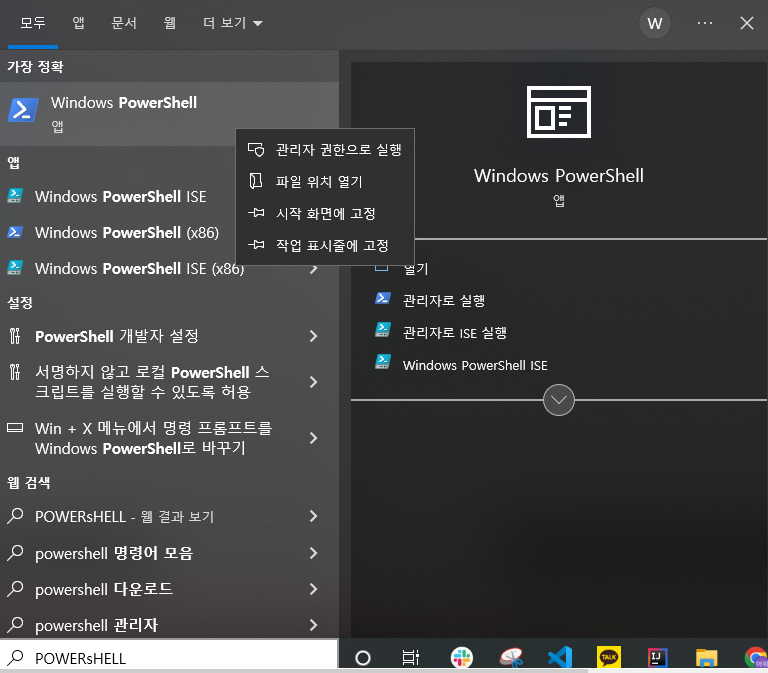Click the search magnifier icon beside powershell 명령어 모음
Viewport: 768px width, 673px height.
pyautogui.click(x=15, y=553)
